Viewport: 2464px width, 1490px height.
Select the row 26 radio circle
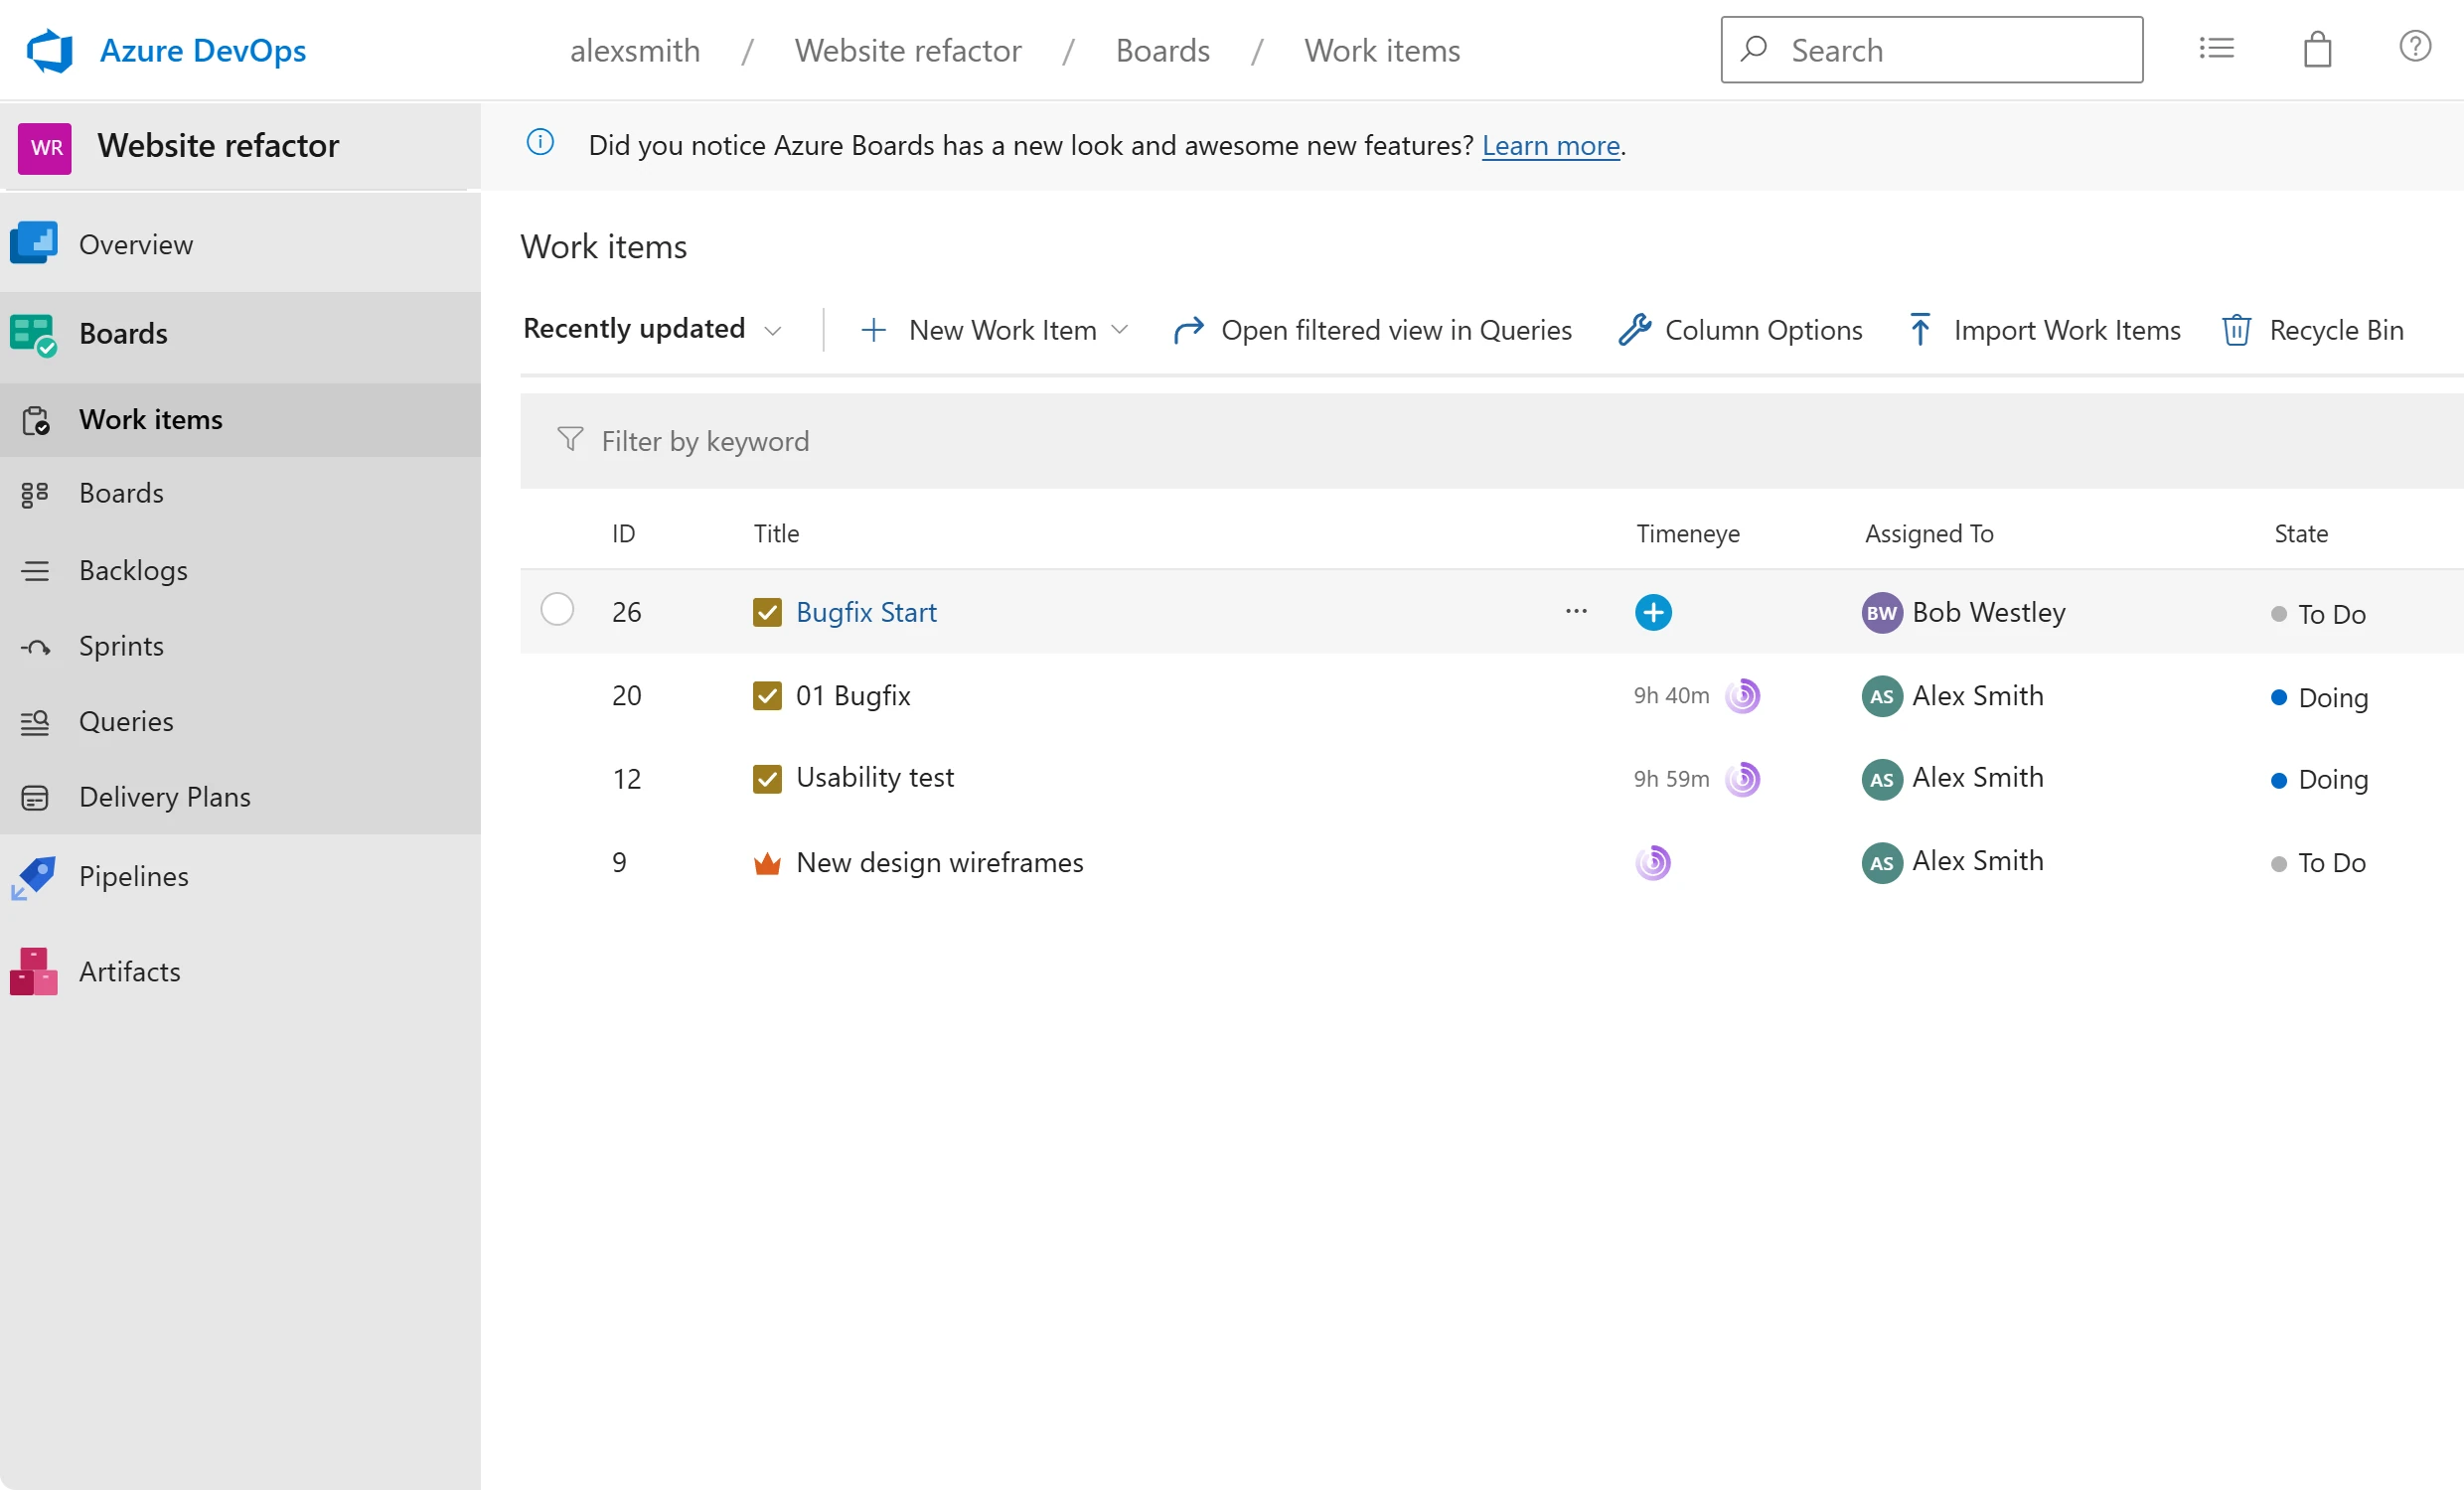coord(557,609)
